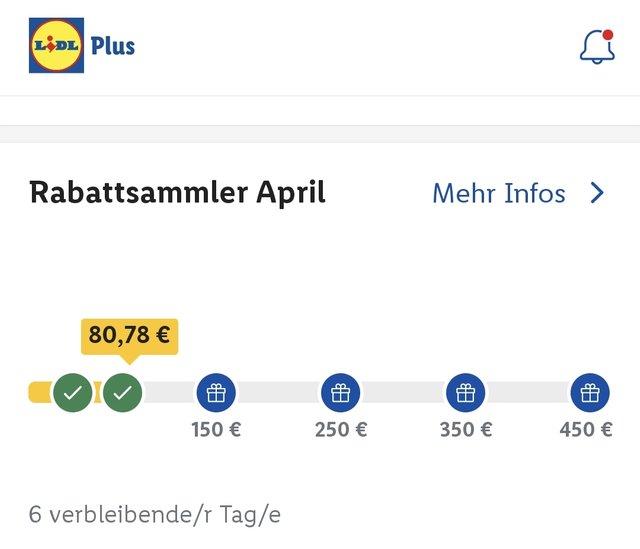Image resolution: width=640 pixels, height=549 pixels.
Task: Expand the chevron next to Mehr Infos
Action: click(x=598, y=193)
